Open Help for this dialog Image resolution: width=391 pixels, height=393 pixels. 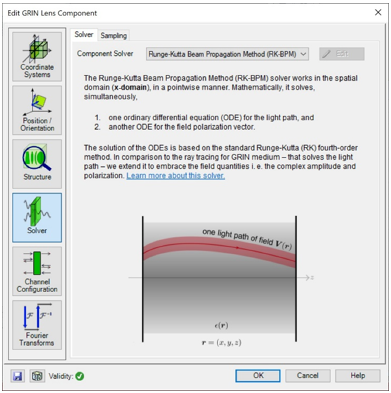click(358, 376)
